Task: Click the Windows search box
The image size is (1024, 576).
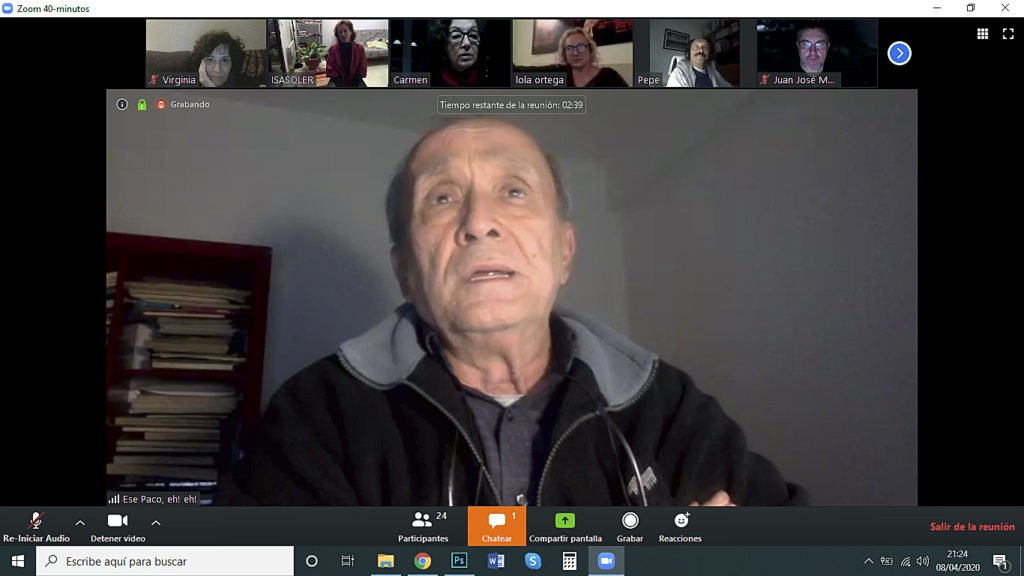Action: (x=165, y=561)
